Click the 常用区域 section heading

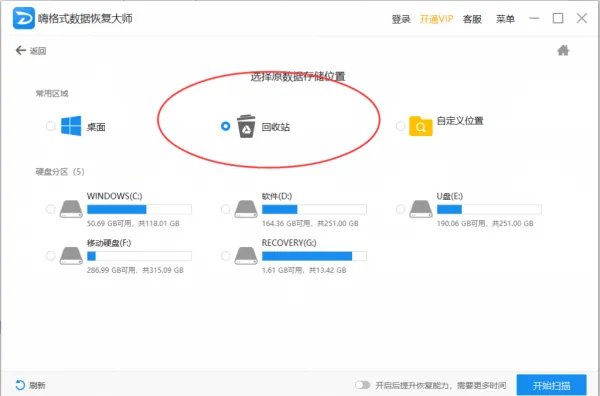52,93
